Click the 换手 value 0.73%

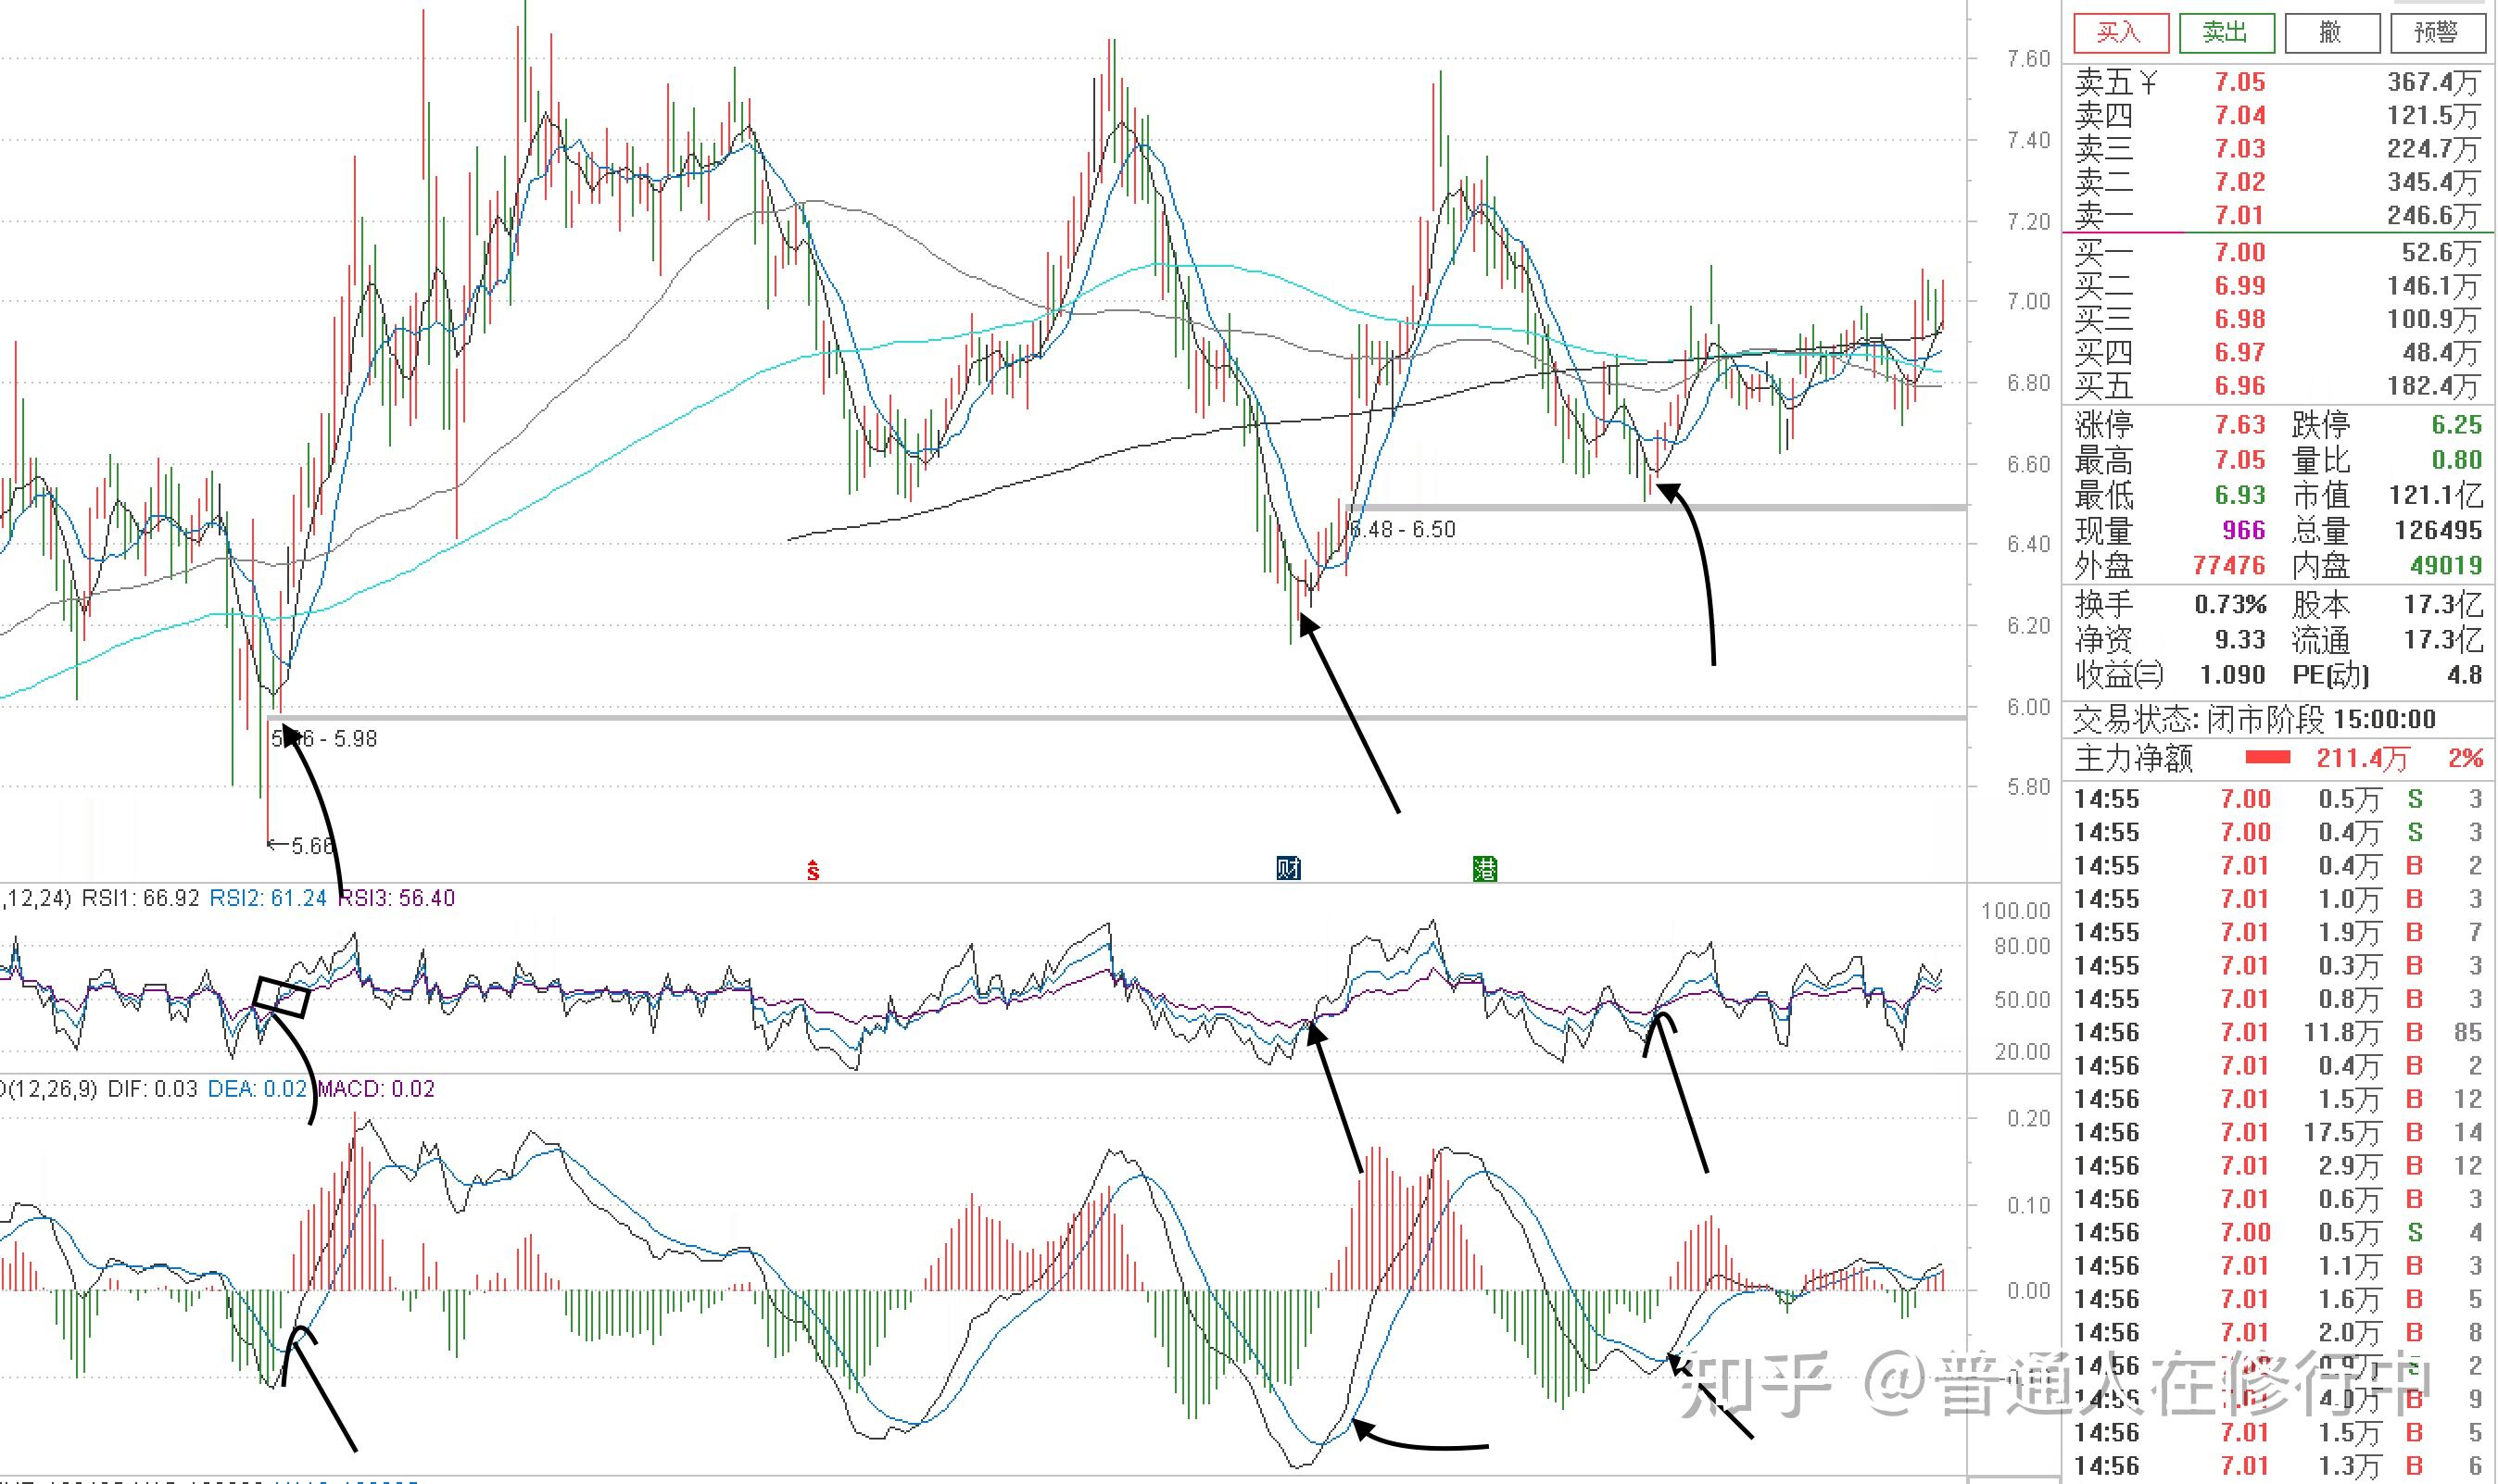pos(2230,604)
